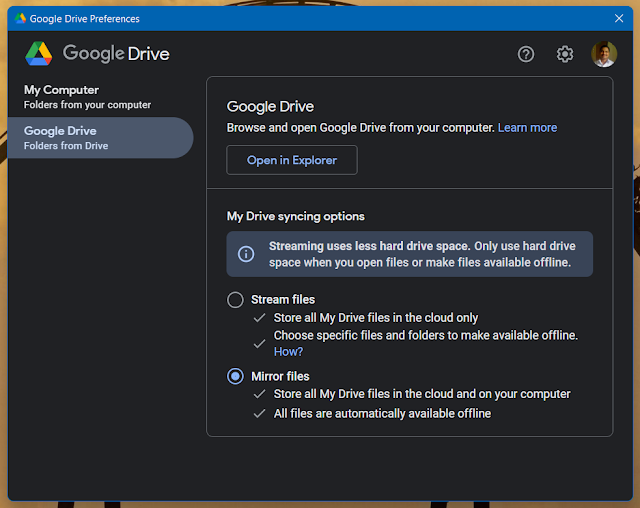Follow the Learn more link
Image resolution: width=640 pixels, height=508 pixels.
(527, 128)
